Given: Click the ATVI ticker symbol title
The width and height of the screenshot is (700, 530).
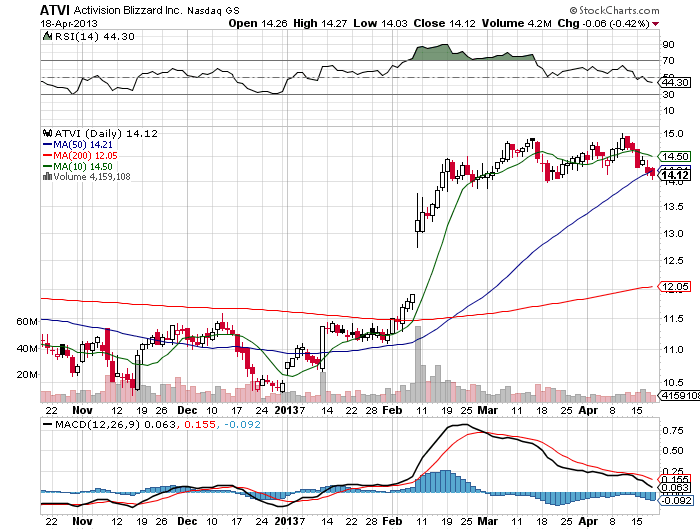Looking at the screenshot, I should coord(55,10).
